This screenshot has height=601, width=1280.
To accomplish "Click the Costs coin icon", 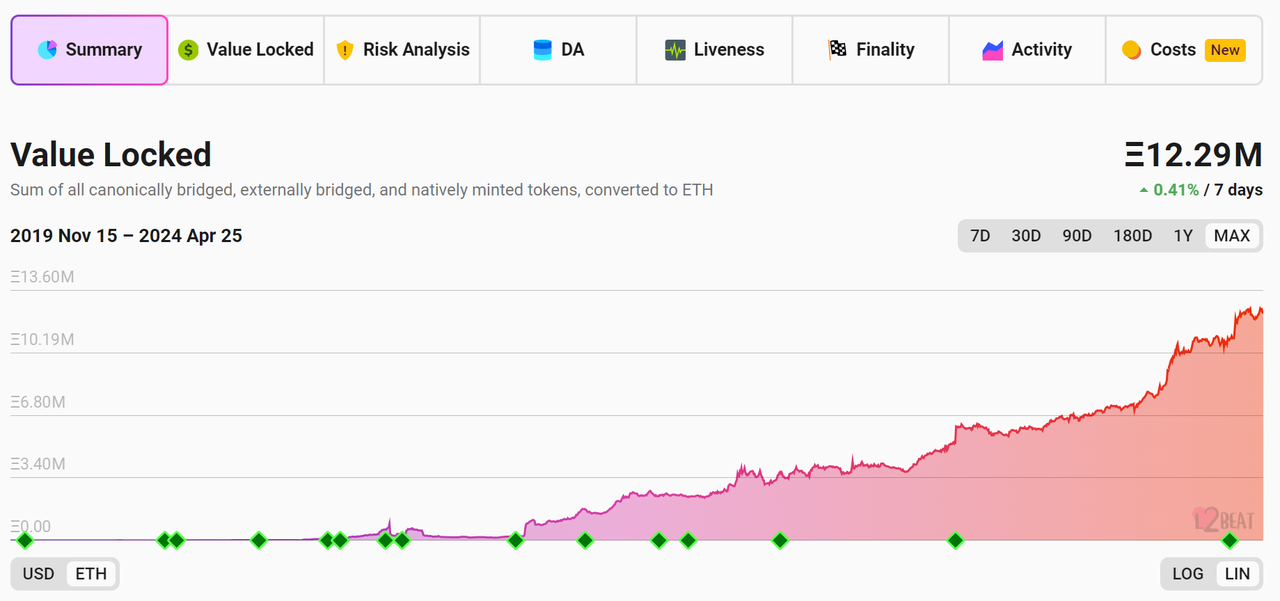I will pyautogui.click(x=1131, y=50).
